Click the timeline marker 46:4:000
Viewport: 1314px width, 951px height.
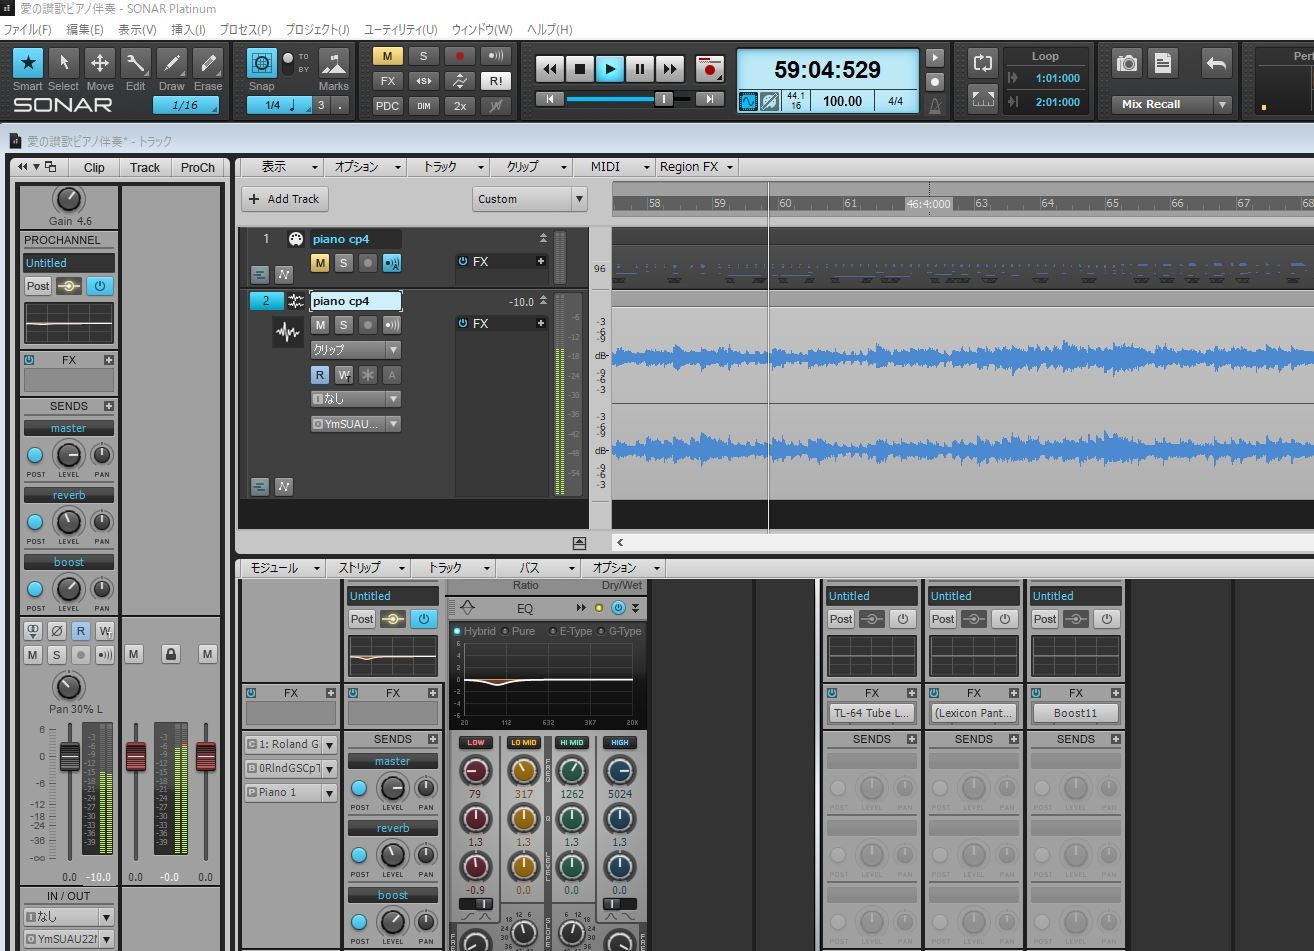(929, 203)
